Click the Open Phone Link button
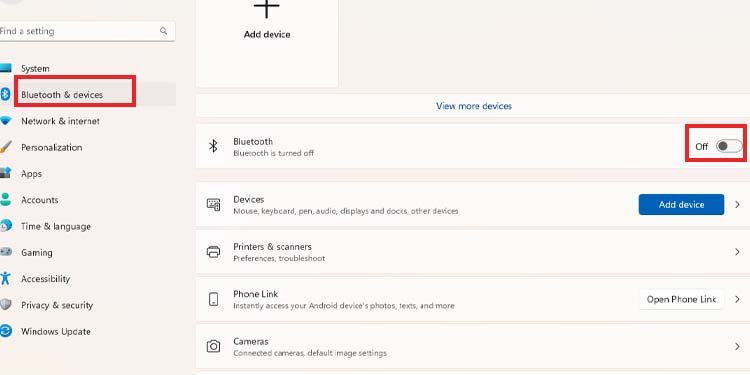The width and height of the screenshot is (750, 375). (x=681, y=299)
